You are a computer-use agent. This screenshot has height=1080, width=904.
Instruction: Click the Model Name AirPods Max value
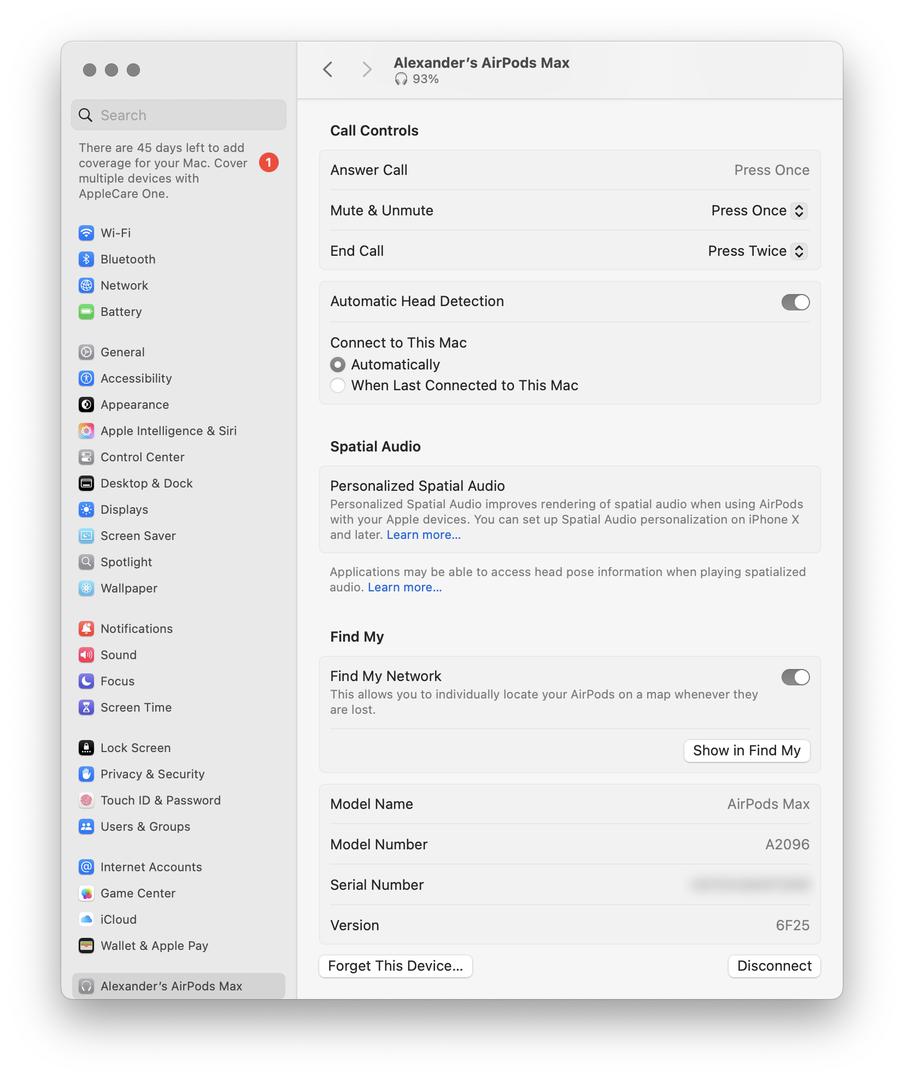tap(768, 804)
